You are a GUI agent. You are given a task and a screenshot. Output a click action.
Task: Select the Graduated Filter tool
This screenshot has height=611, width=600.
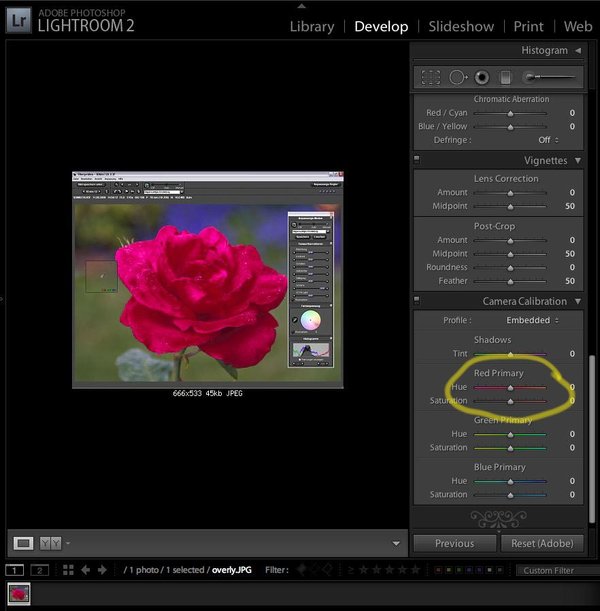[x=505, y=77]
